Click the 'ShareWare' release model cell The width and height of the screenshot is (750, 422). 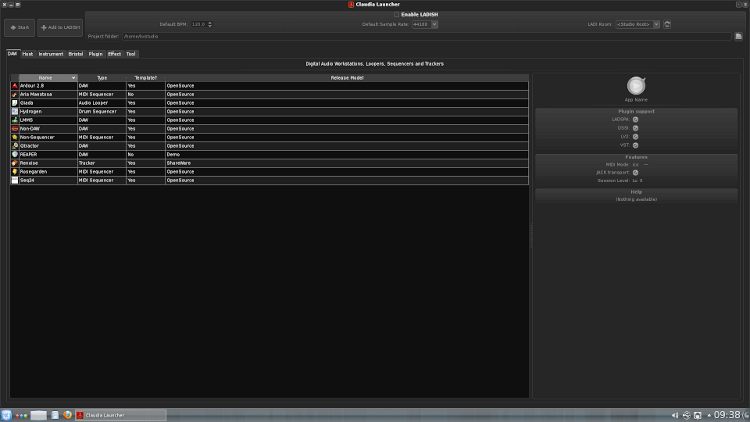point(347,163)
